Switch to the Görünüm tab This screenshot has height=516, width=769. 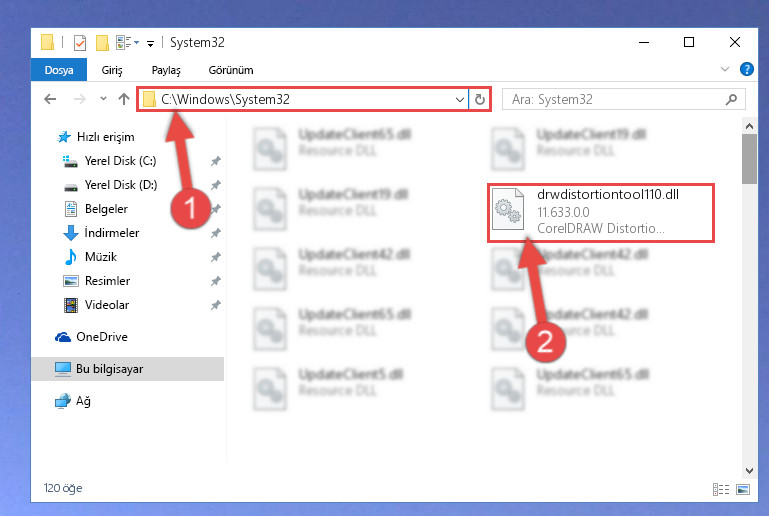click(x=231, y=70)
